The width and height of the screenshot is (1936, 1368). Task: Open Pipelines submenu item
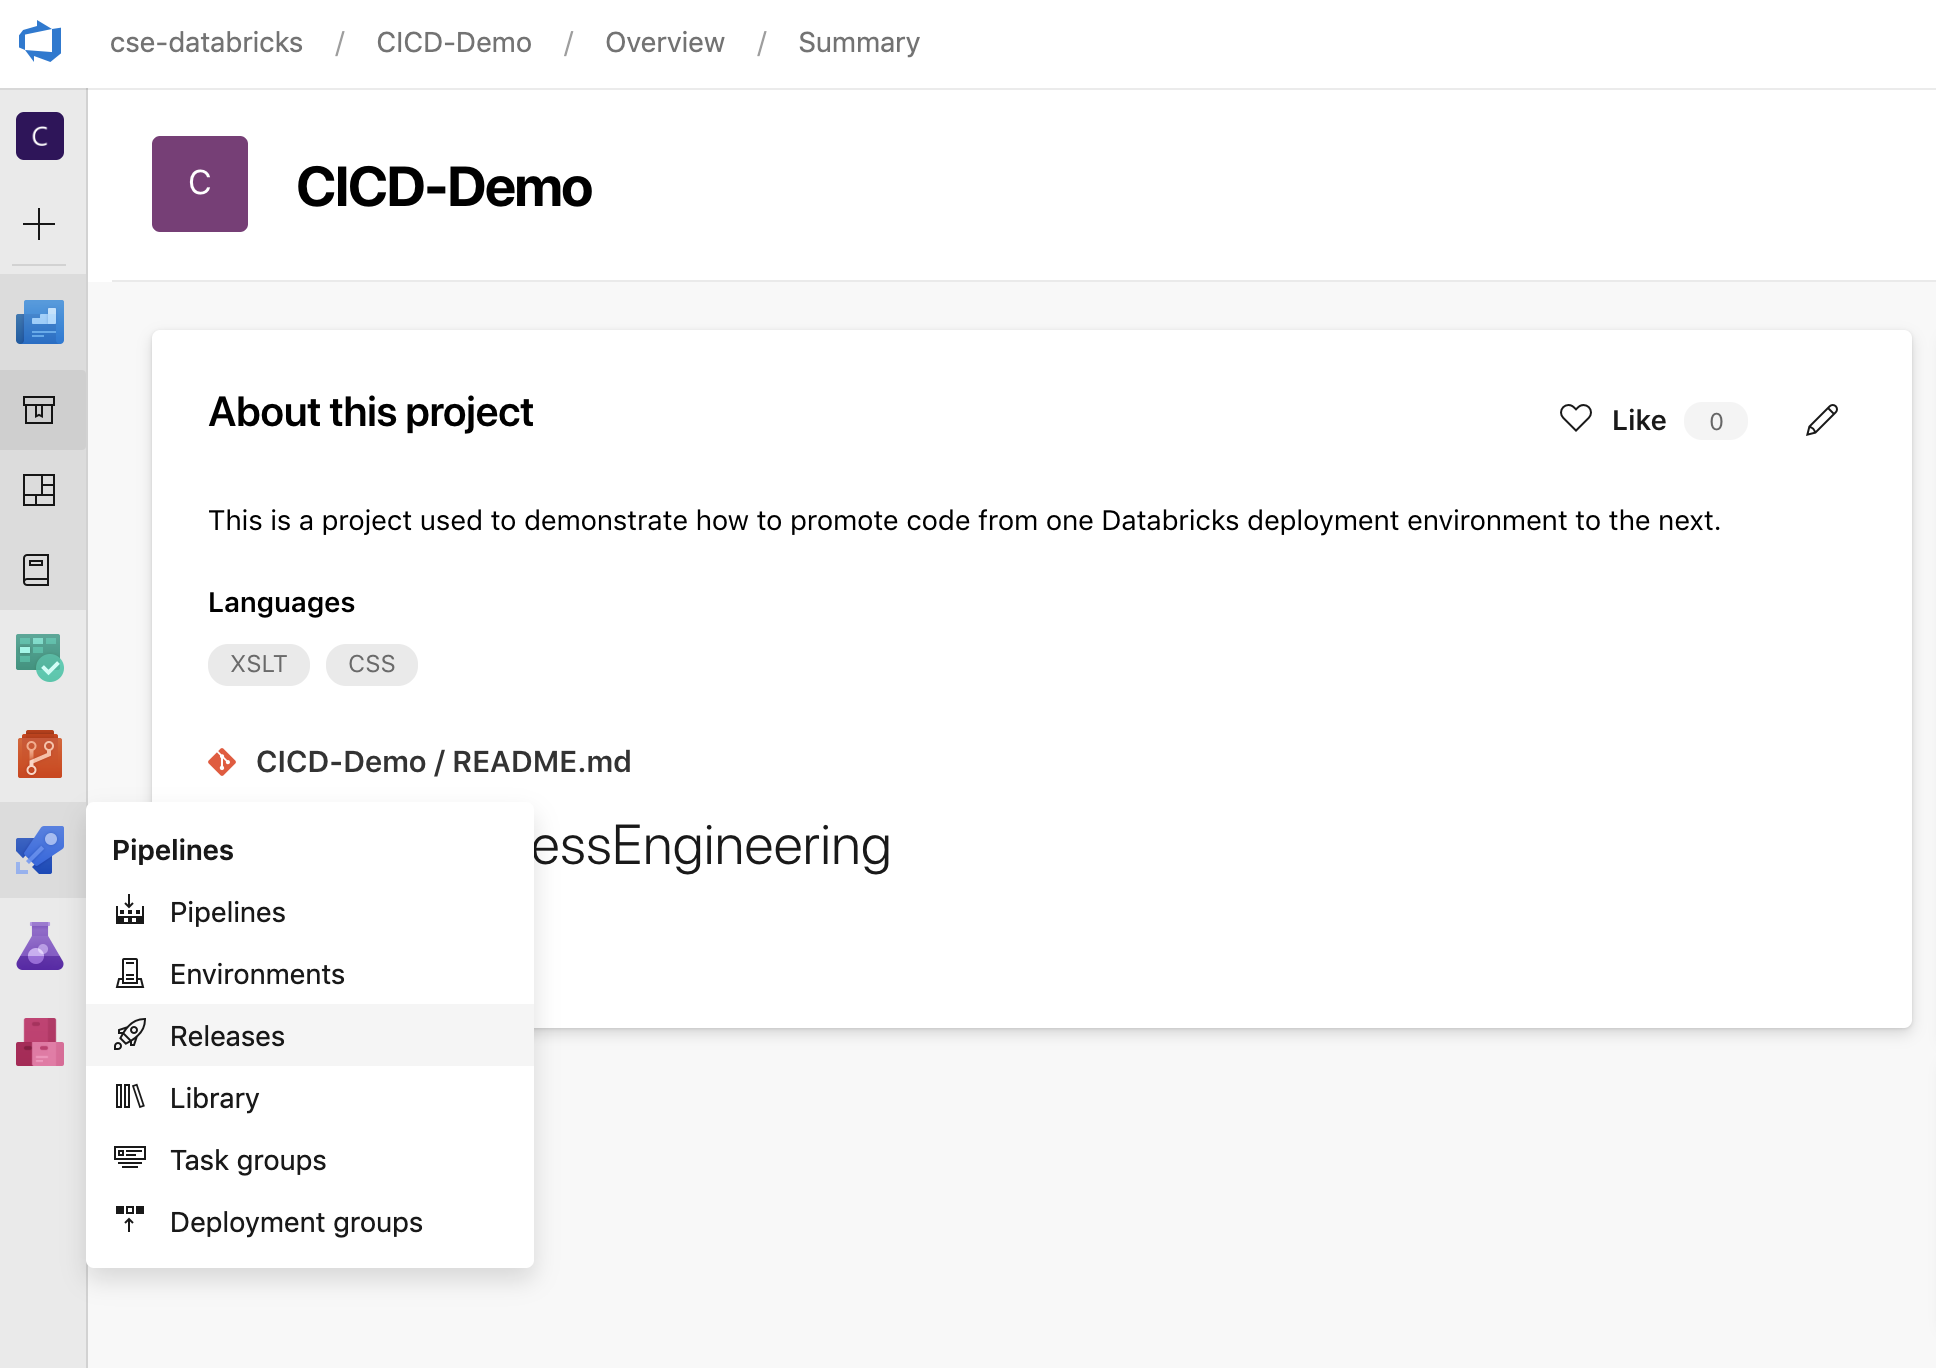point(226,911)
